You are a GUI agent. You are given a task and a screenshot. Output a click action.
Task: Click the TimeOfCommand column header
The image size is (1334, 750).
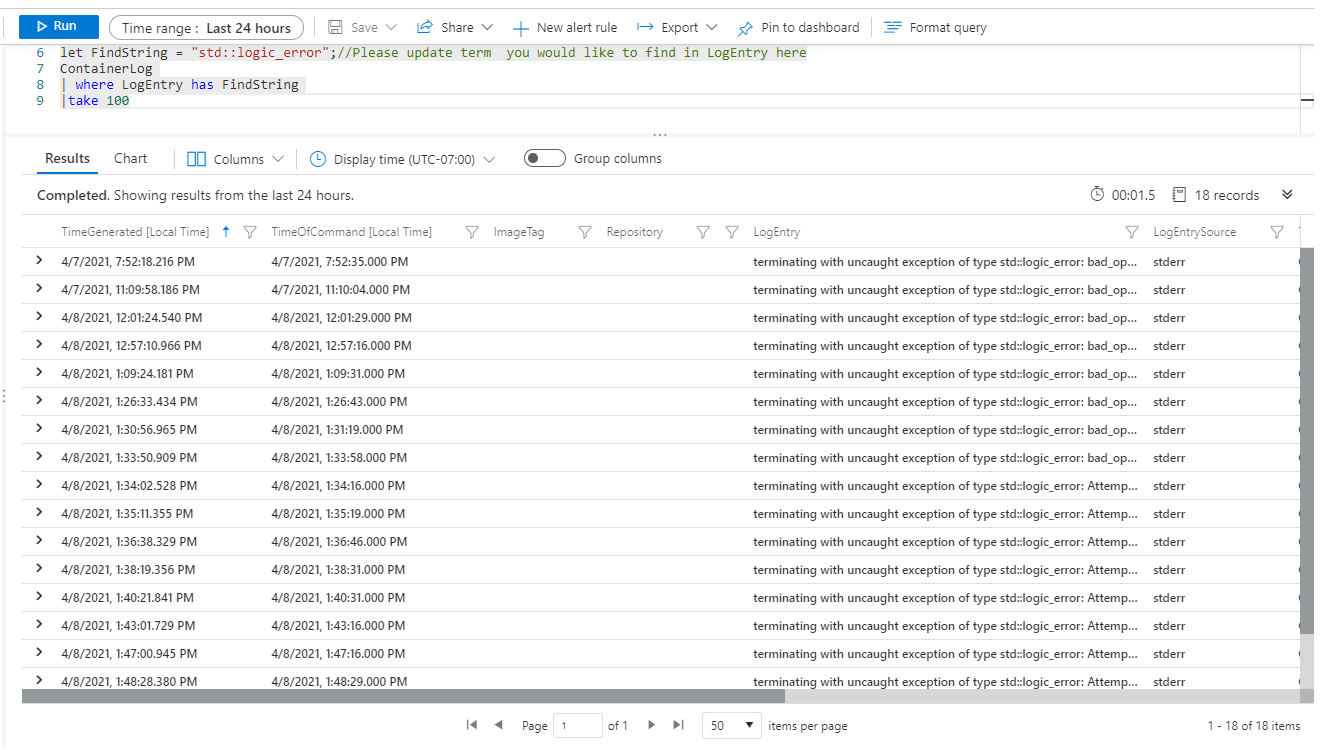click(352, 232)
